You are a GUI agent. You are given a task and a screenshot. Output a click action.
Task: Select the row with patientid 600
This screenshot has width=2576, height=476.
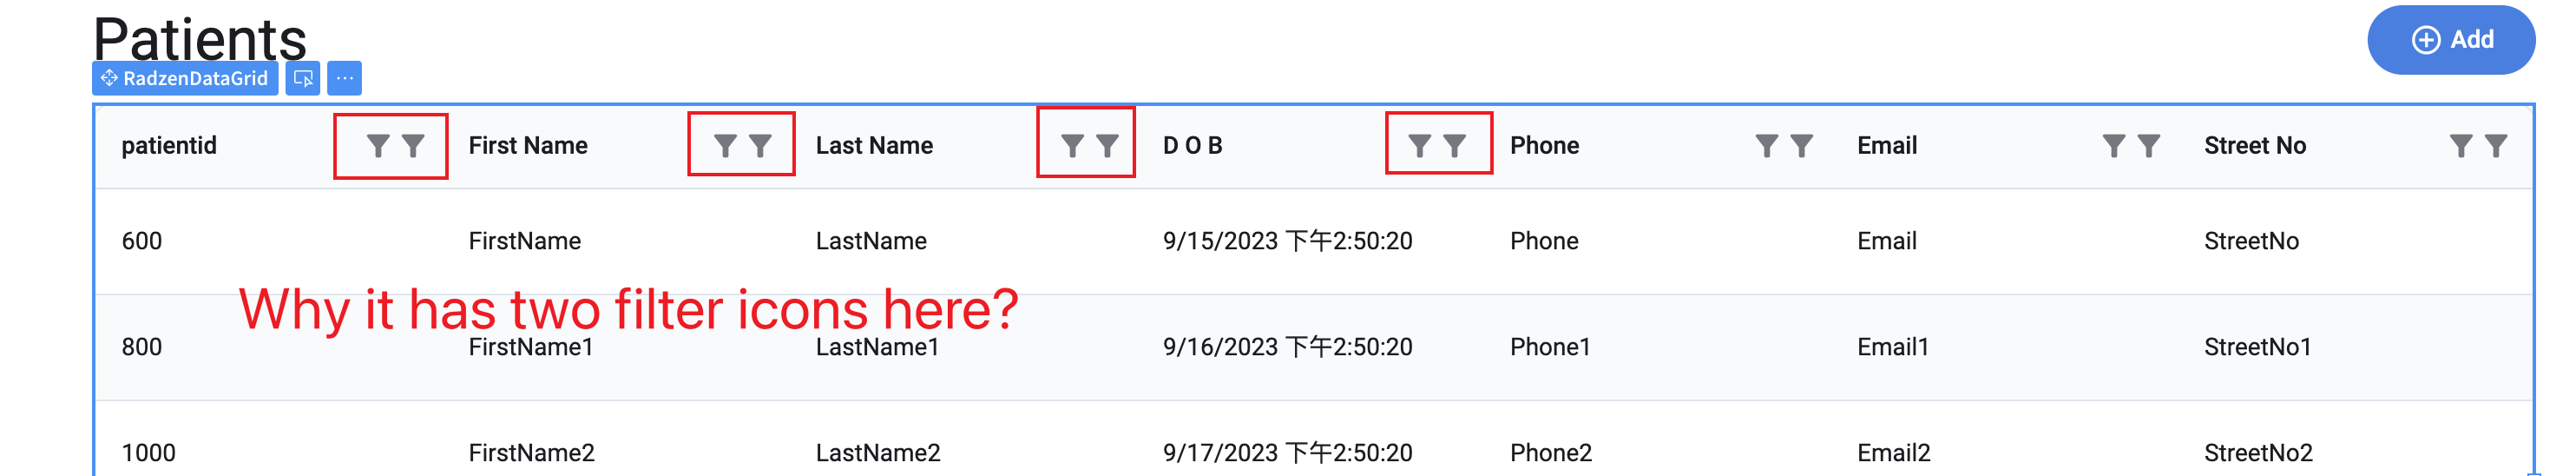click(1314, 241)
